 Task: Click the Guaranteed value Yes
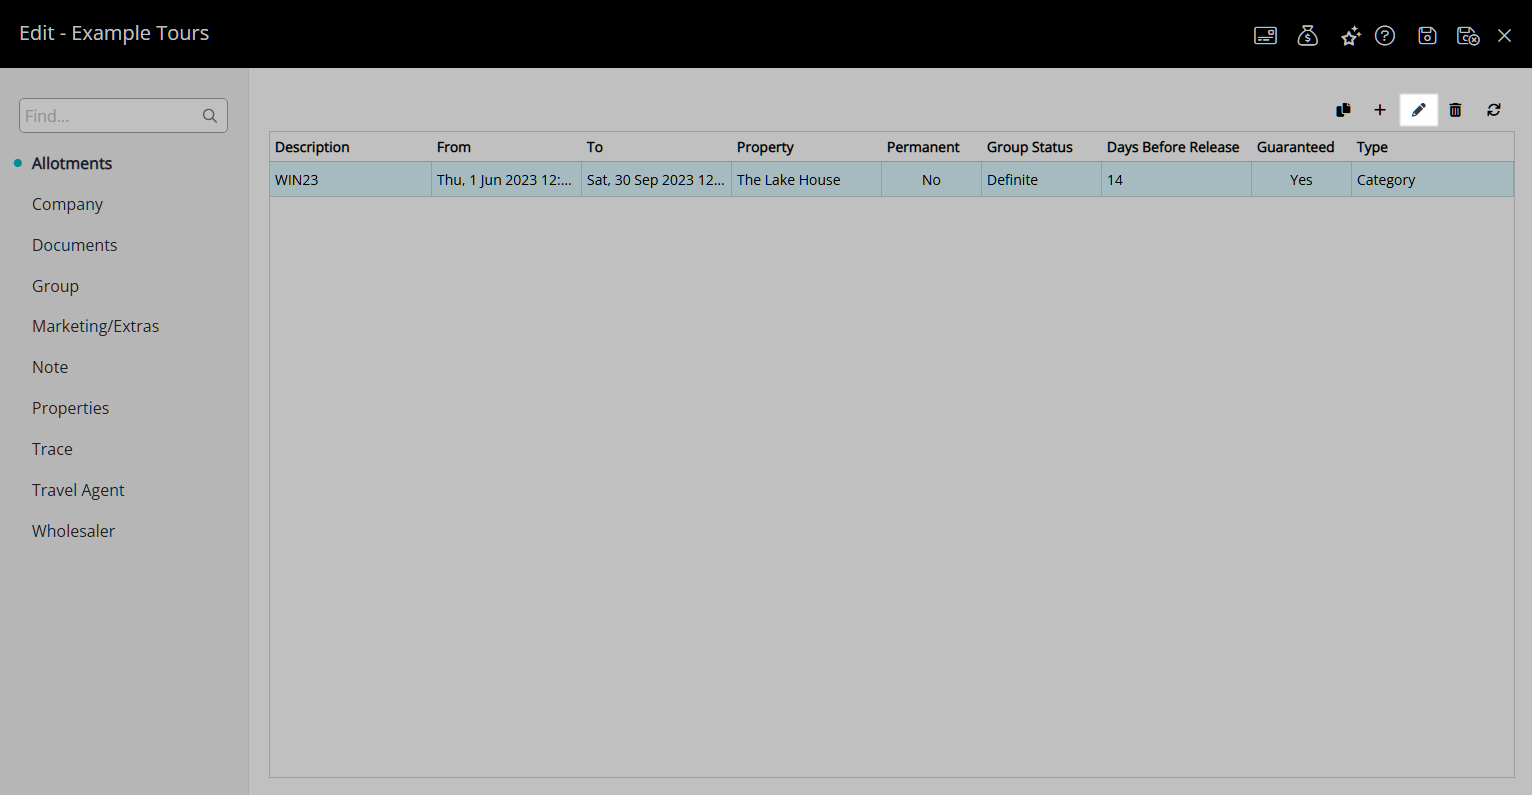[1301, 180]
